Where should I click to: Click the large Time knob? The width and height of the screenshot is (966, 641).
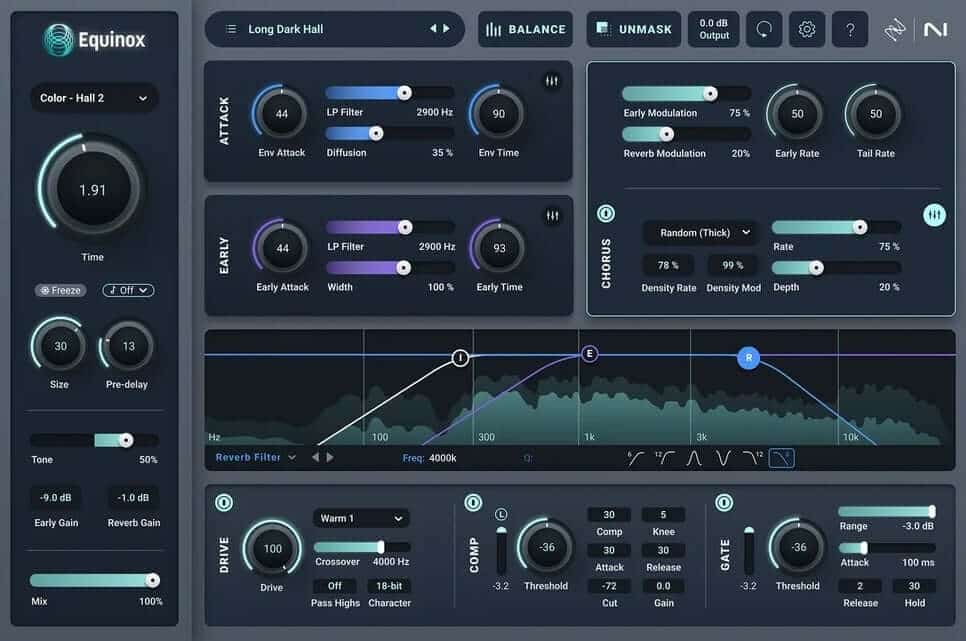point(92,187)
